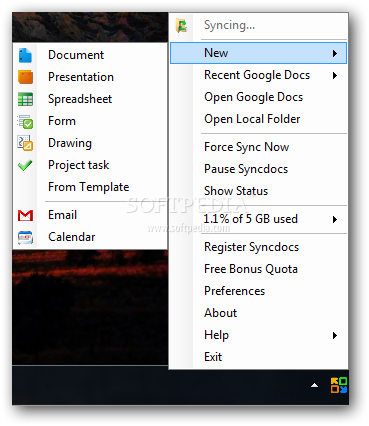Expand Recent Google Docs submenu arrow
This screenshot has height=426, width=369.
coord(335,76)
